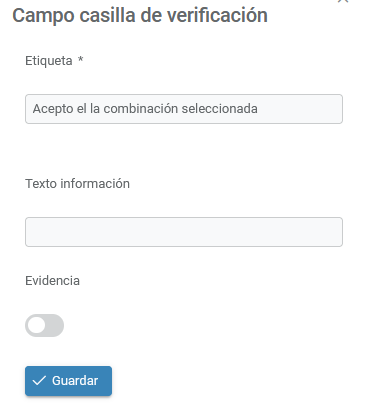The height and width of the screenshot is (414, 368).
Task: Click the checkmark icon inside Guardar
Action: 39,380
